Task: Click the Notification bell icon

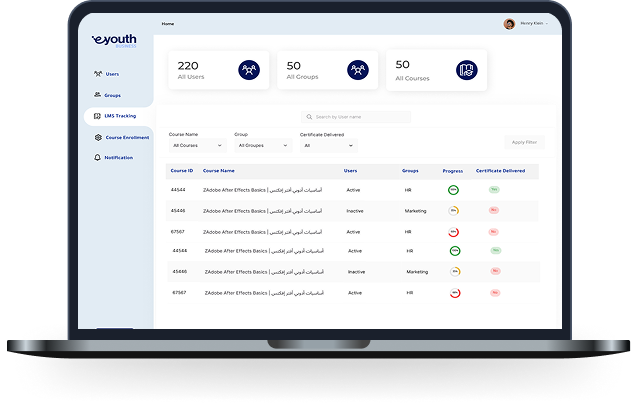Action: tap(97, 158)
